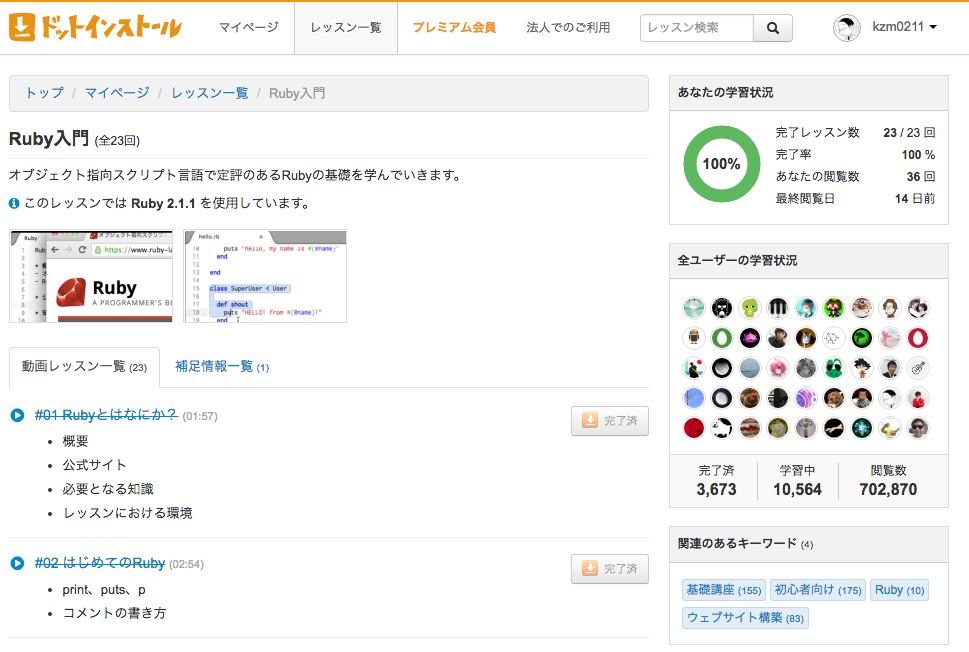Click the bullet item コメントの書き方

tap(114, 612)
